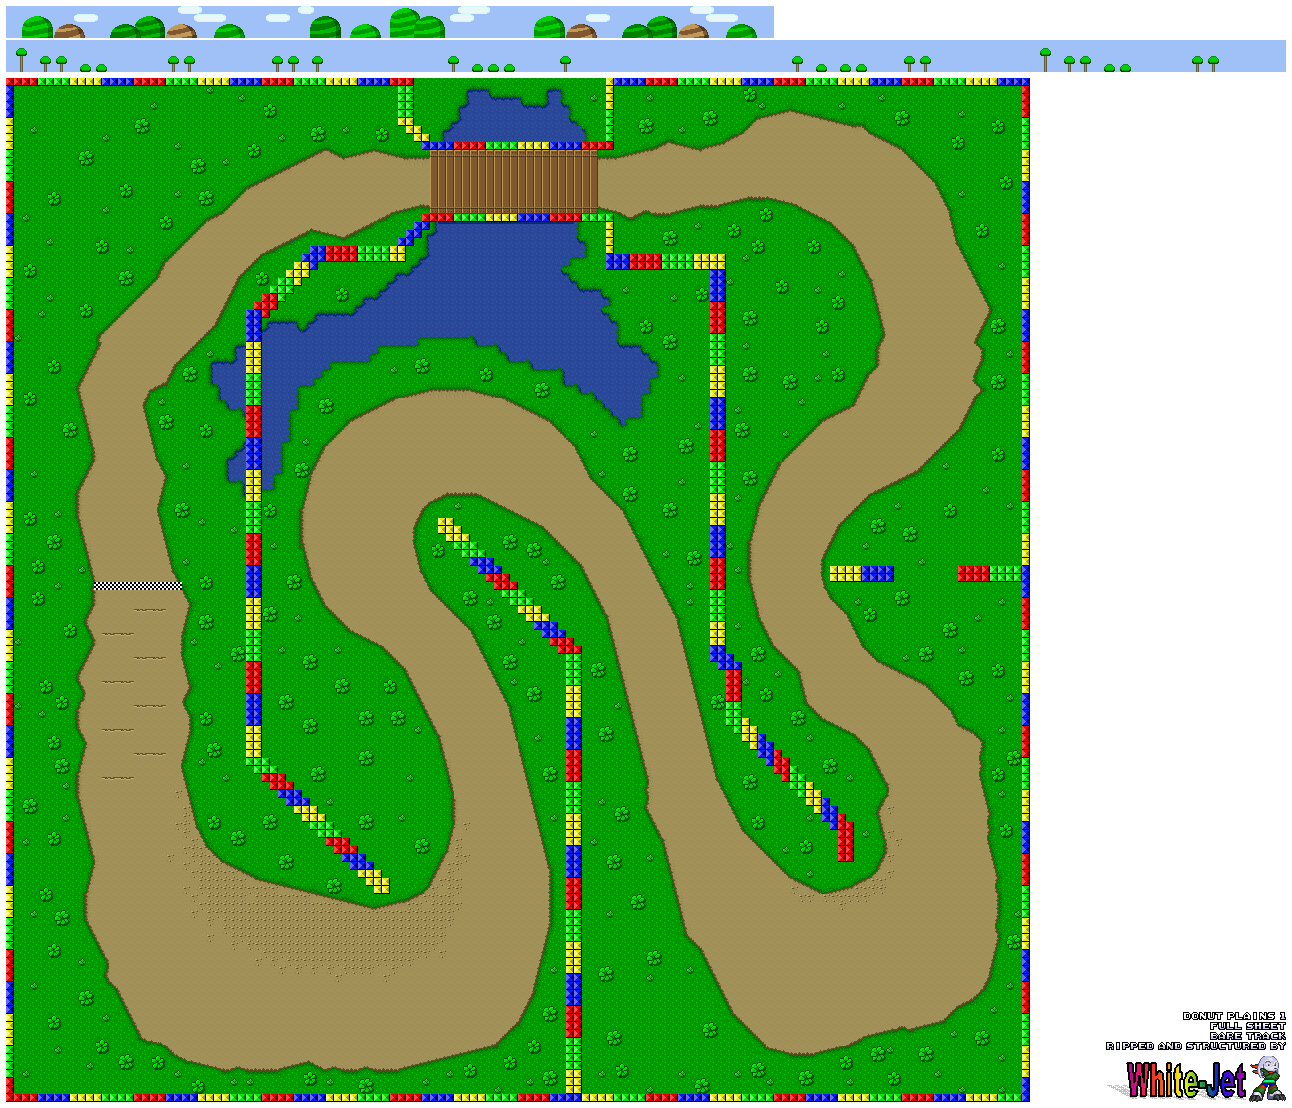
Task: Click the small pond above the bridge
Action: (515, 116)
